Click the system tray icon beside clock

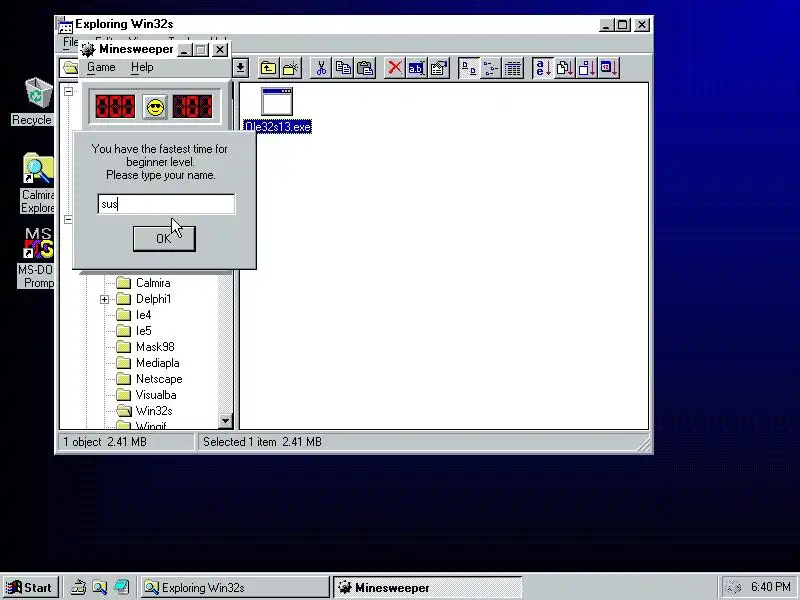point(734,587)
